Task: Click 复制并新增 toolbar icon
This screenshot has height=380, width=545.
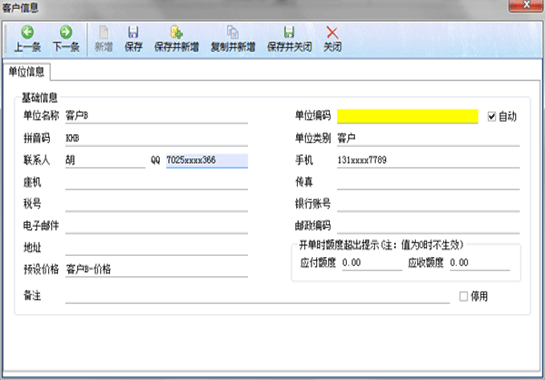Action: coord(233,32)
